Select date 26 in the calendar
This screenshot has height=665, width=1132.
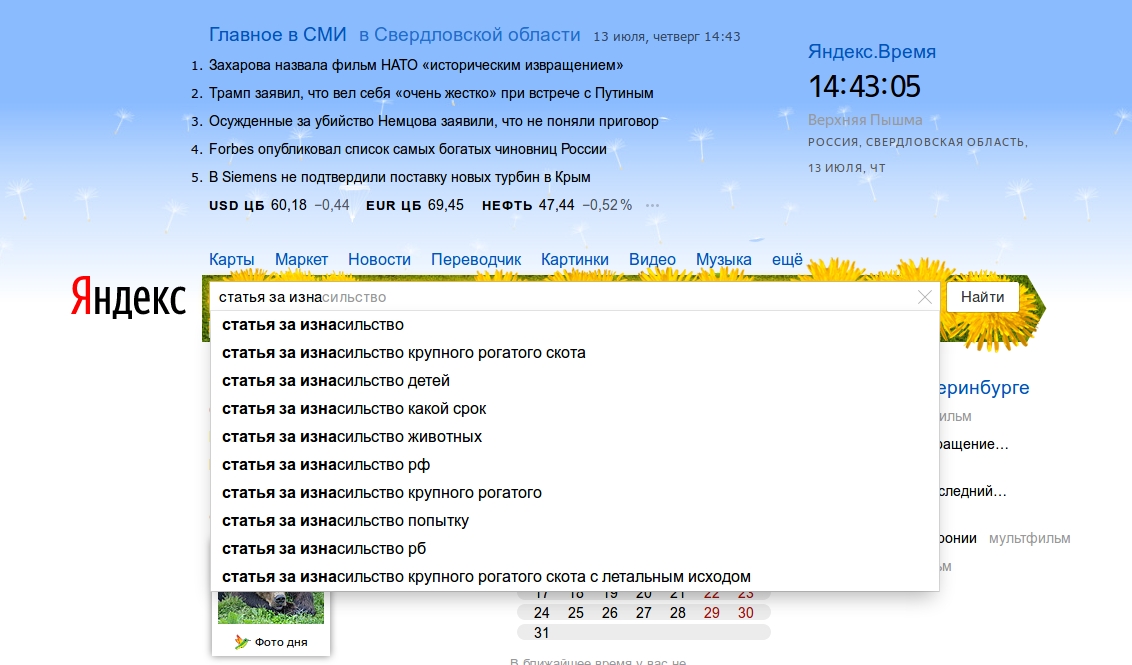[609, 613]
